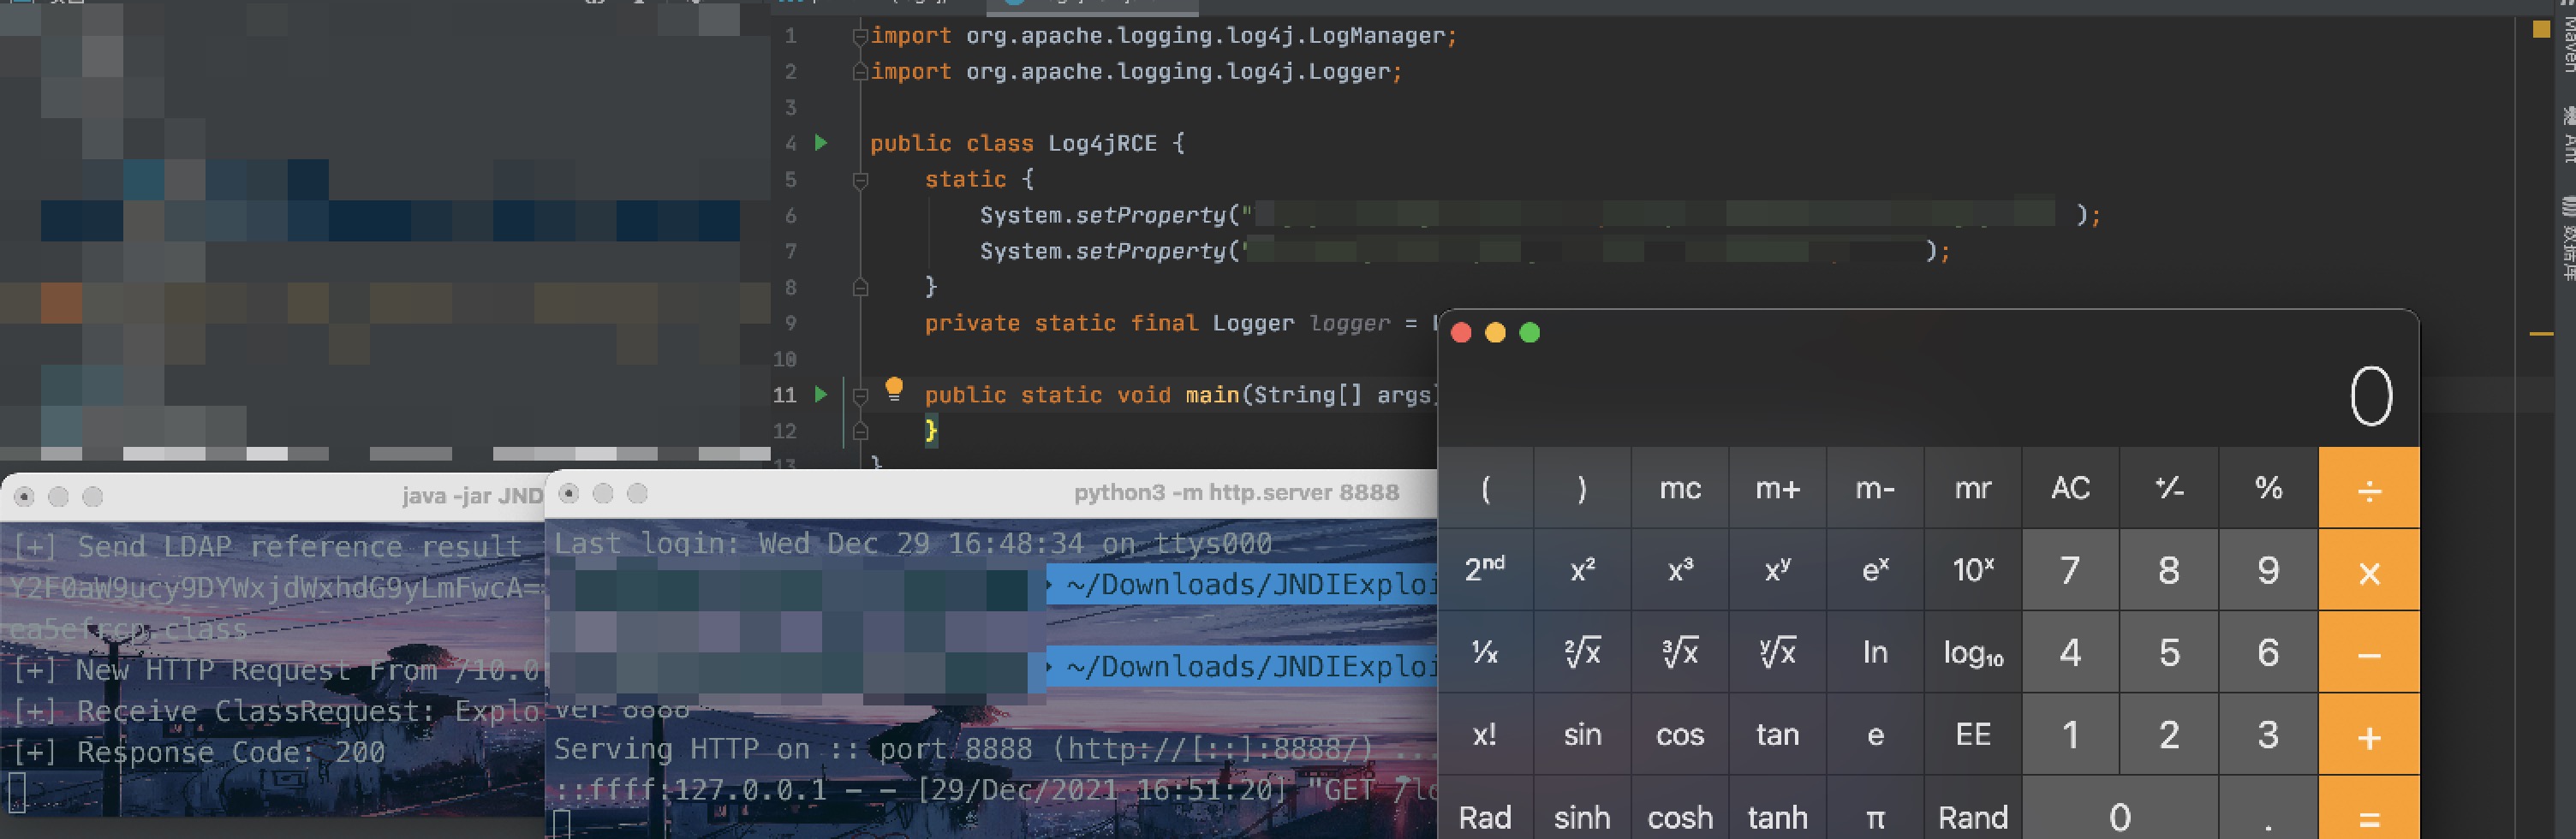Click the x to the y key
The height and width of the screenshot is (839, 2576).
1777,570
